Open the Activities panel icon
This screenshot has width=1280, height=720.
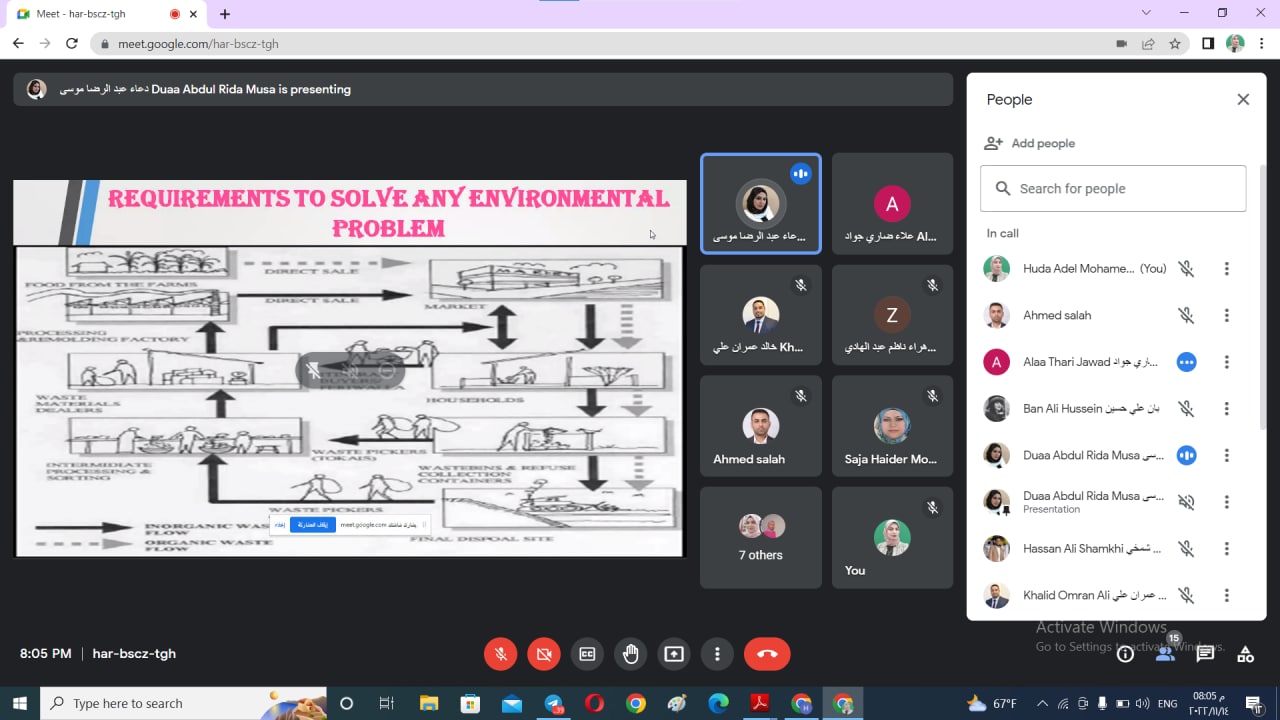pos(1245,654)
